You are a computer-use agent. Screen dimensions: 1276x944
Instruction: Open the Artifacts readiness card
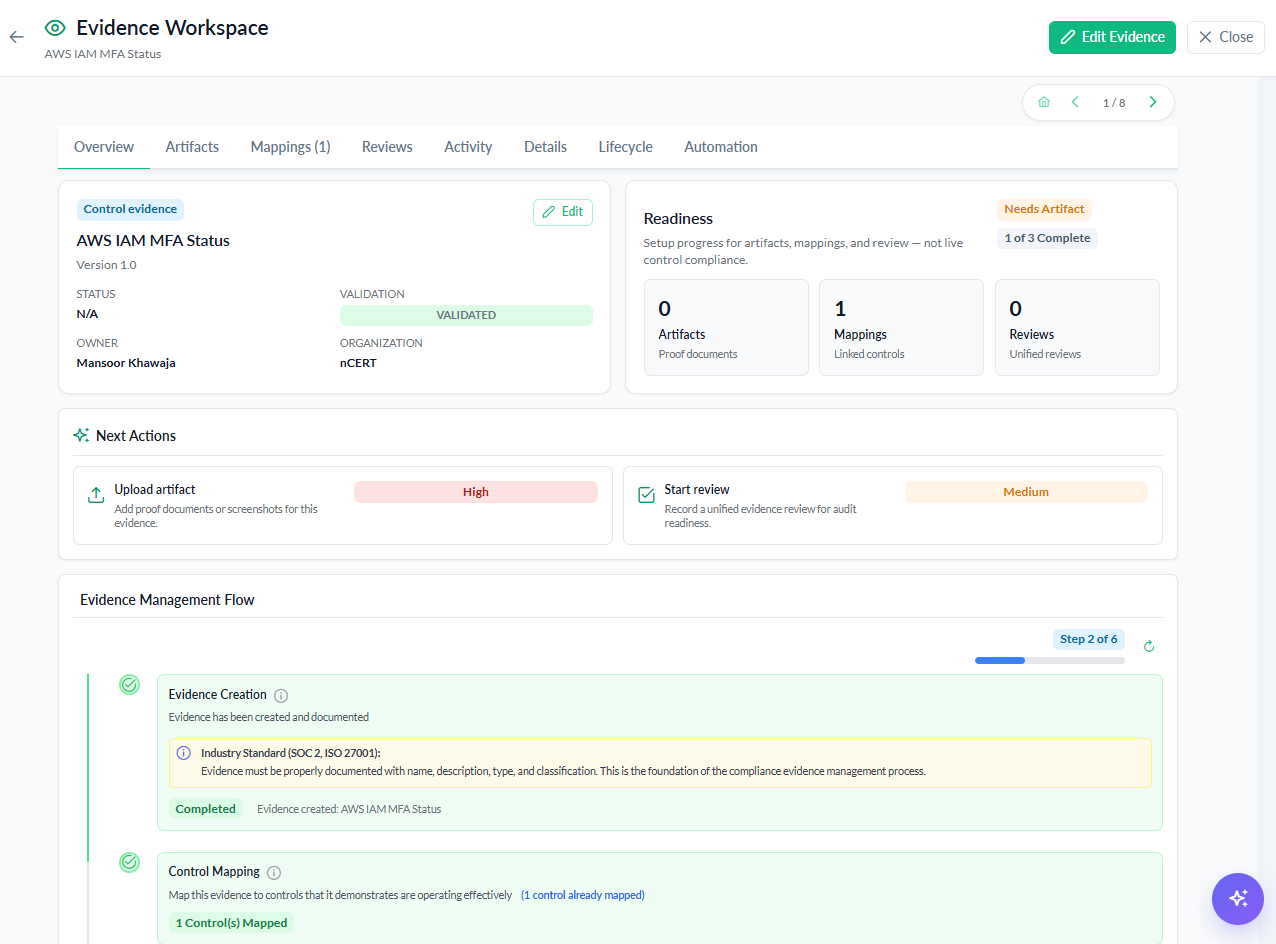tap(726, 328)
